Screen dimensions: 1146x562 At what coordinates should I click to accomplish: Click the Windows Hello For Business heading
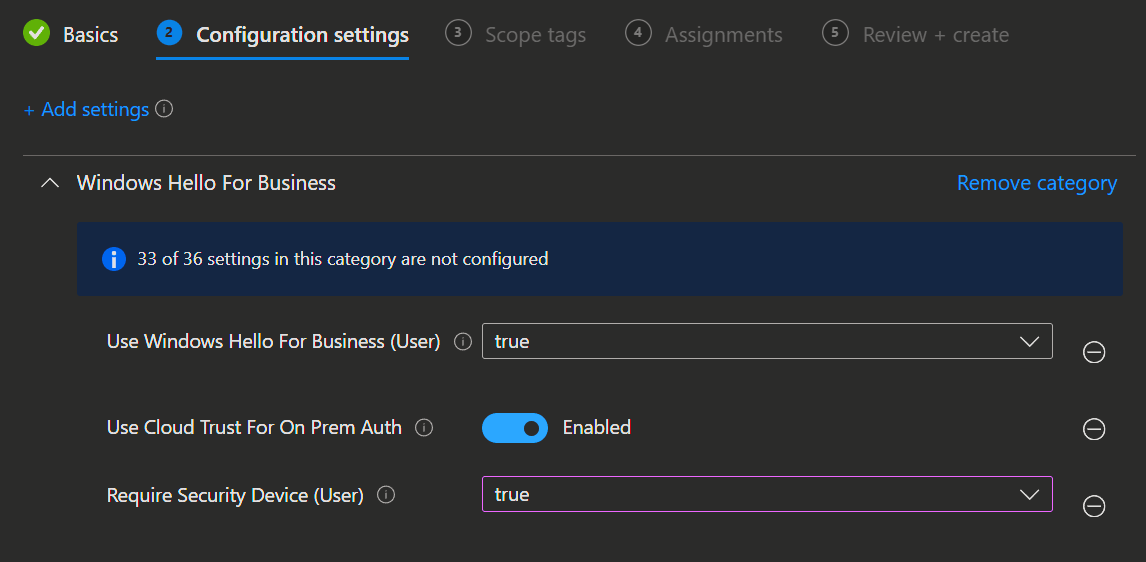pyautogui.click(x=206, y=183)
